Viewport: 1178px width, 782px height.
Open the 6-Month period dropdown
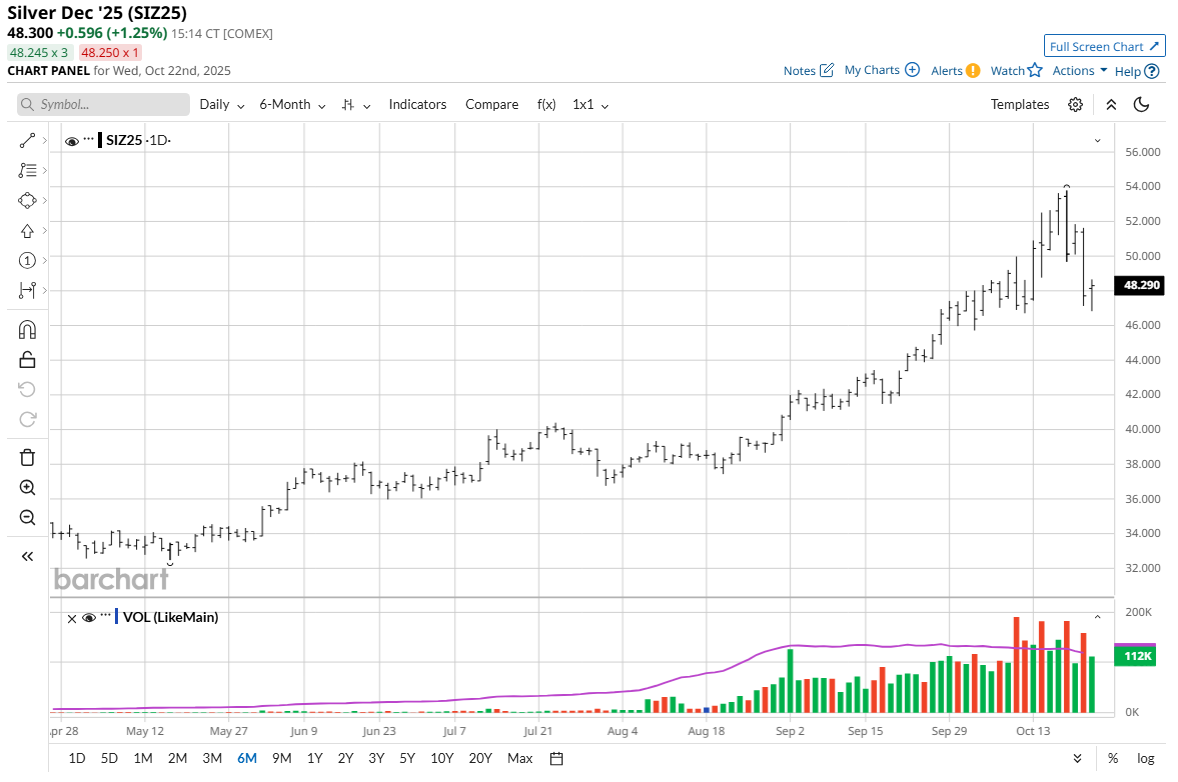click(292, 104)
